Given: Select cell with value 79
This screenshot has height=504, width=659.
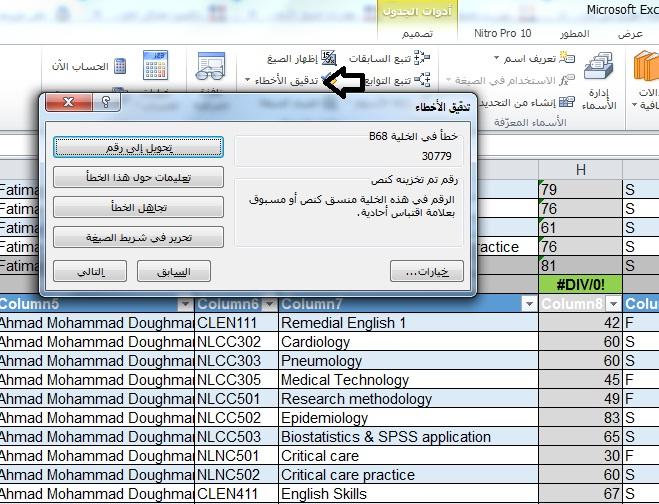Looking at the screenshot, I should click(580, 190).
